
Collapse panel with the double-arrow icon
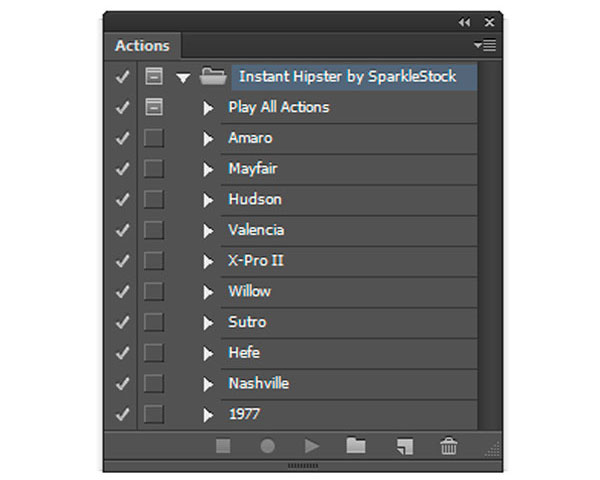click(465, 23)
